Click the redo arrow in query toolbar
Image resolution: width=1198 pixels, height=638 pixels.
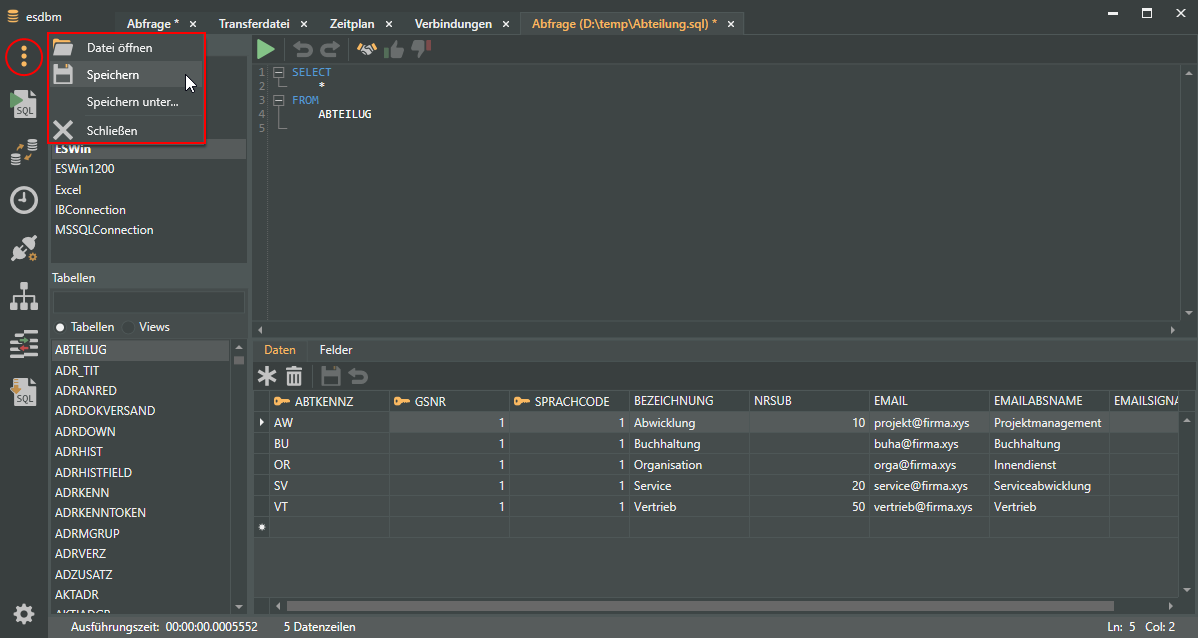330,50
